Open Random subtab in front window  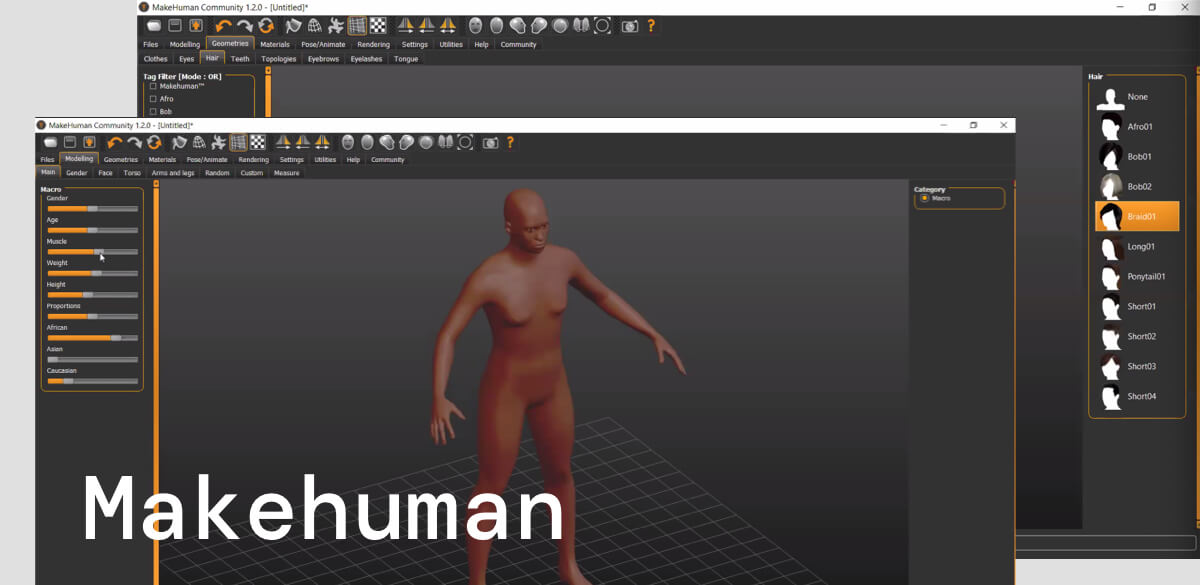217,173
